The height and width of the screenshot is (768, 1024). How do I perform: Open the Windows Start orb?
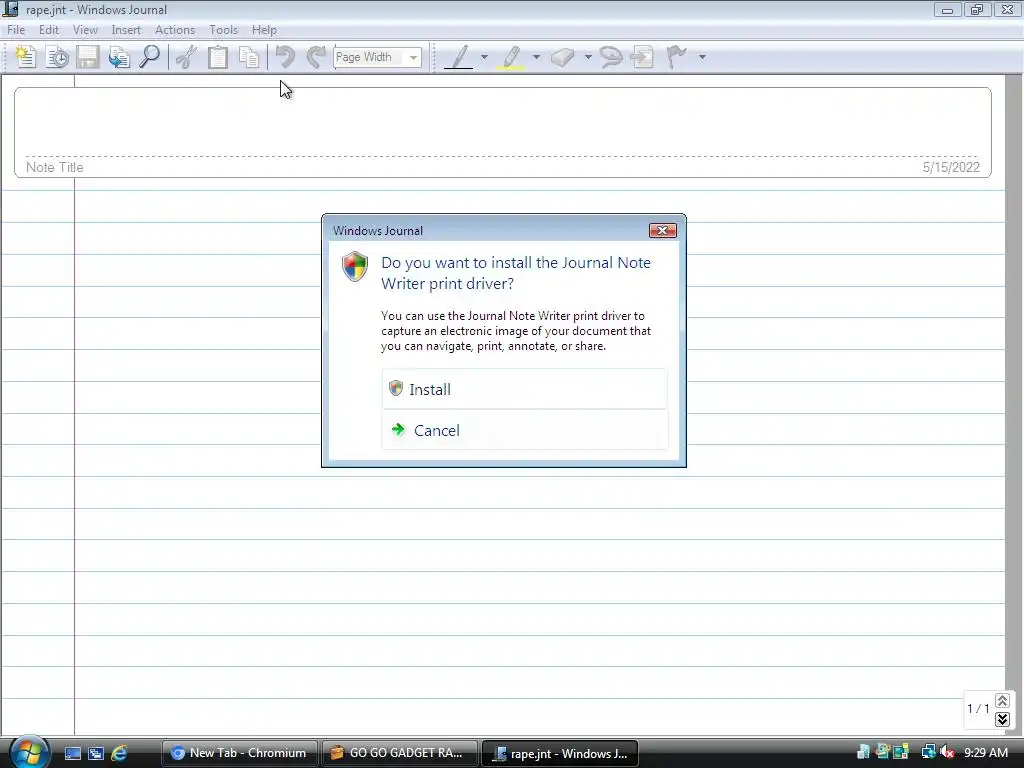click(x=29, y=752)
